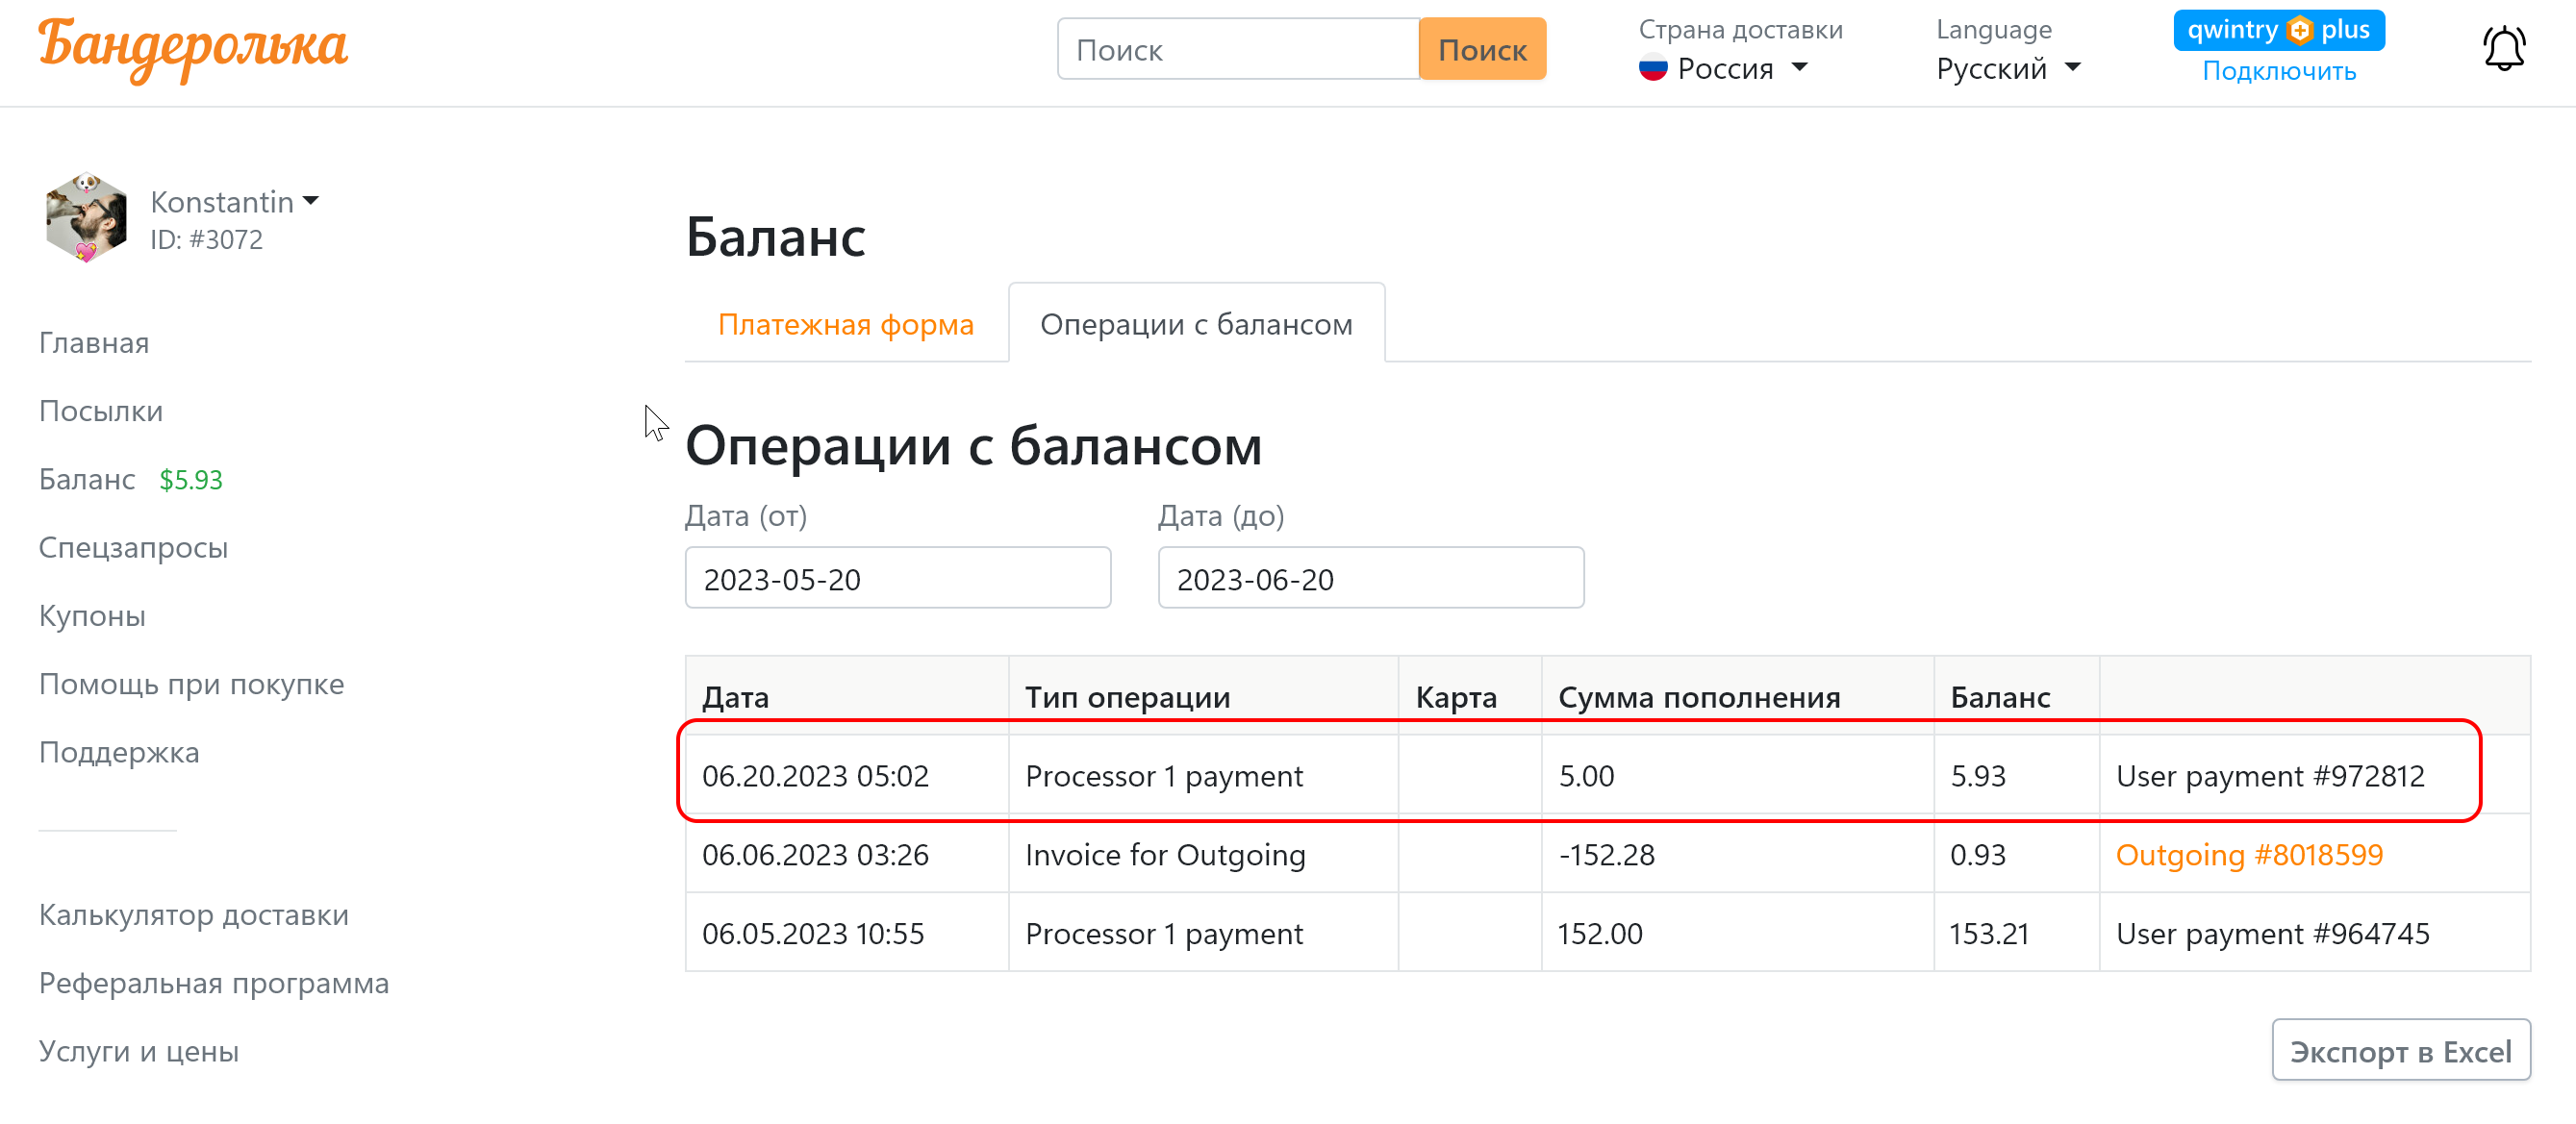This screenshot has height=1124, width=2576.
Task: Open the Купоны sidebar item
Action: coord(92,616)
